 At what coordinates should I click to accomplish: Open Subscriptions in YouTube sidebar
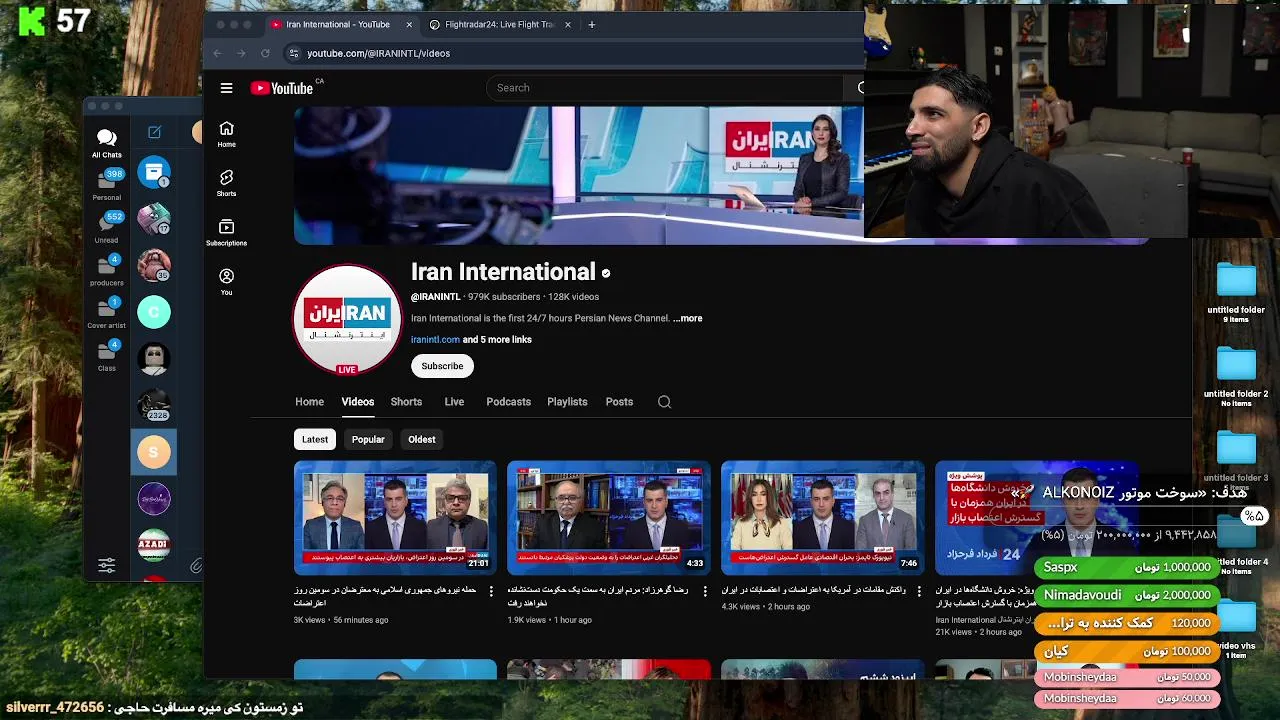tap(227, 232)
